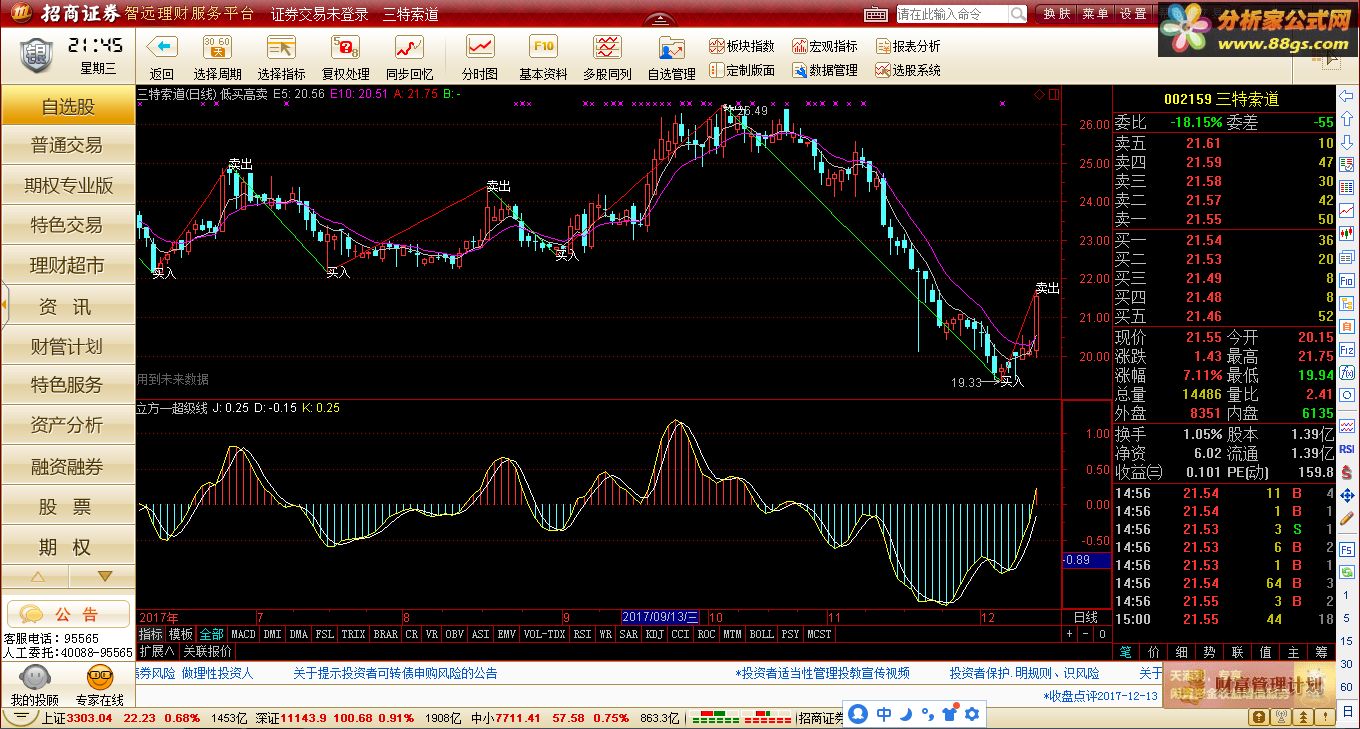This screenshot has width=1360, height=729.
Task: Open 选择指标 indicator picker icon
Action: tap(281, 47)
